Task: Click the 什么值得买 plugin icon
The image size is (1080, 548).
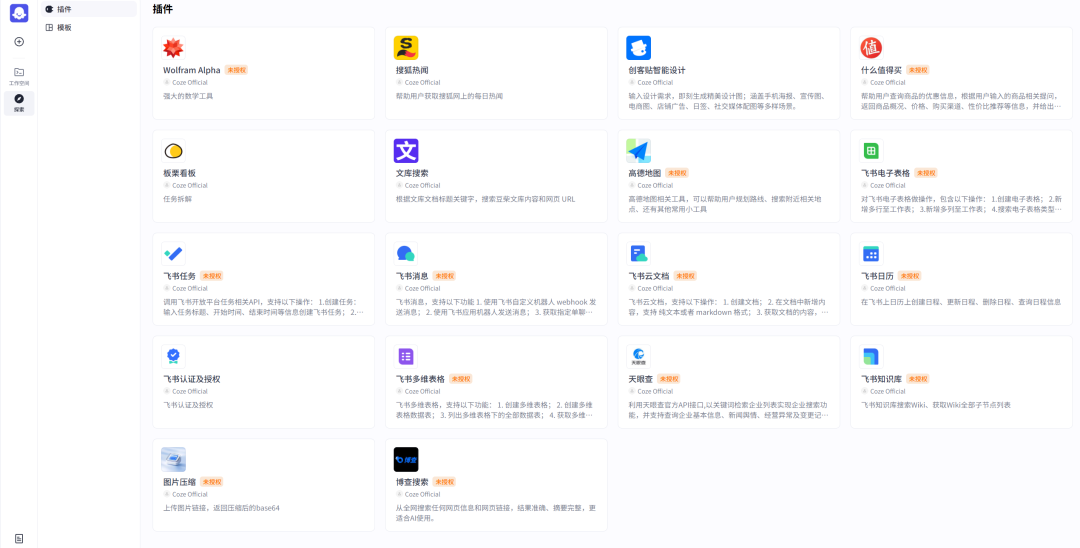Action: click(x=871, y=48)
